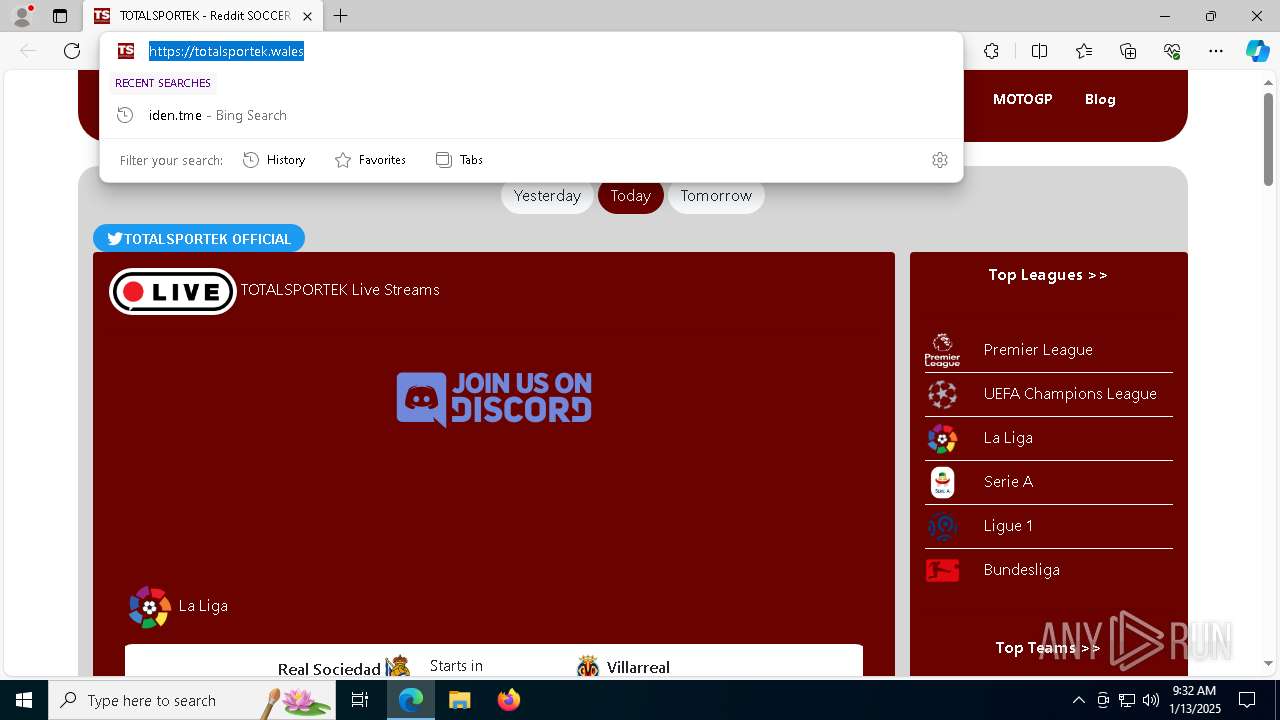Select the Tomorrow schedule tab
Image resolution: width=1280 pixels, height=720 pixels.
[x=716, y=196]
